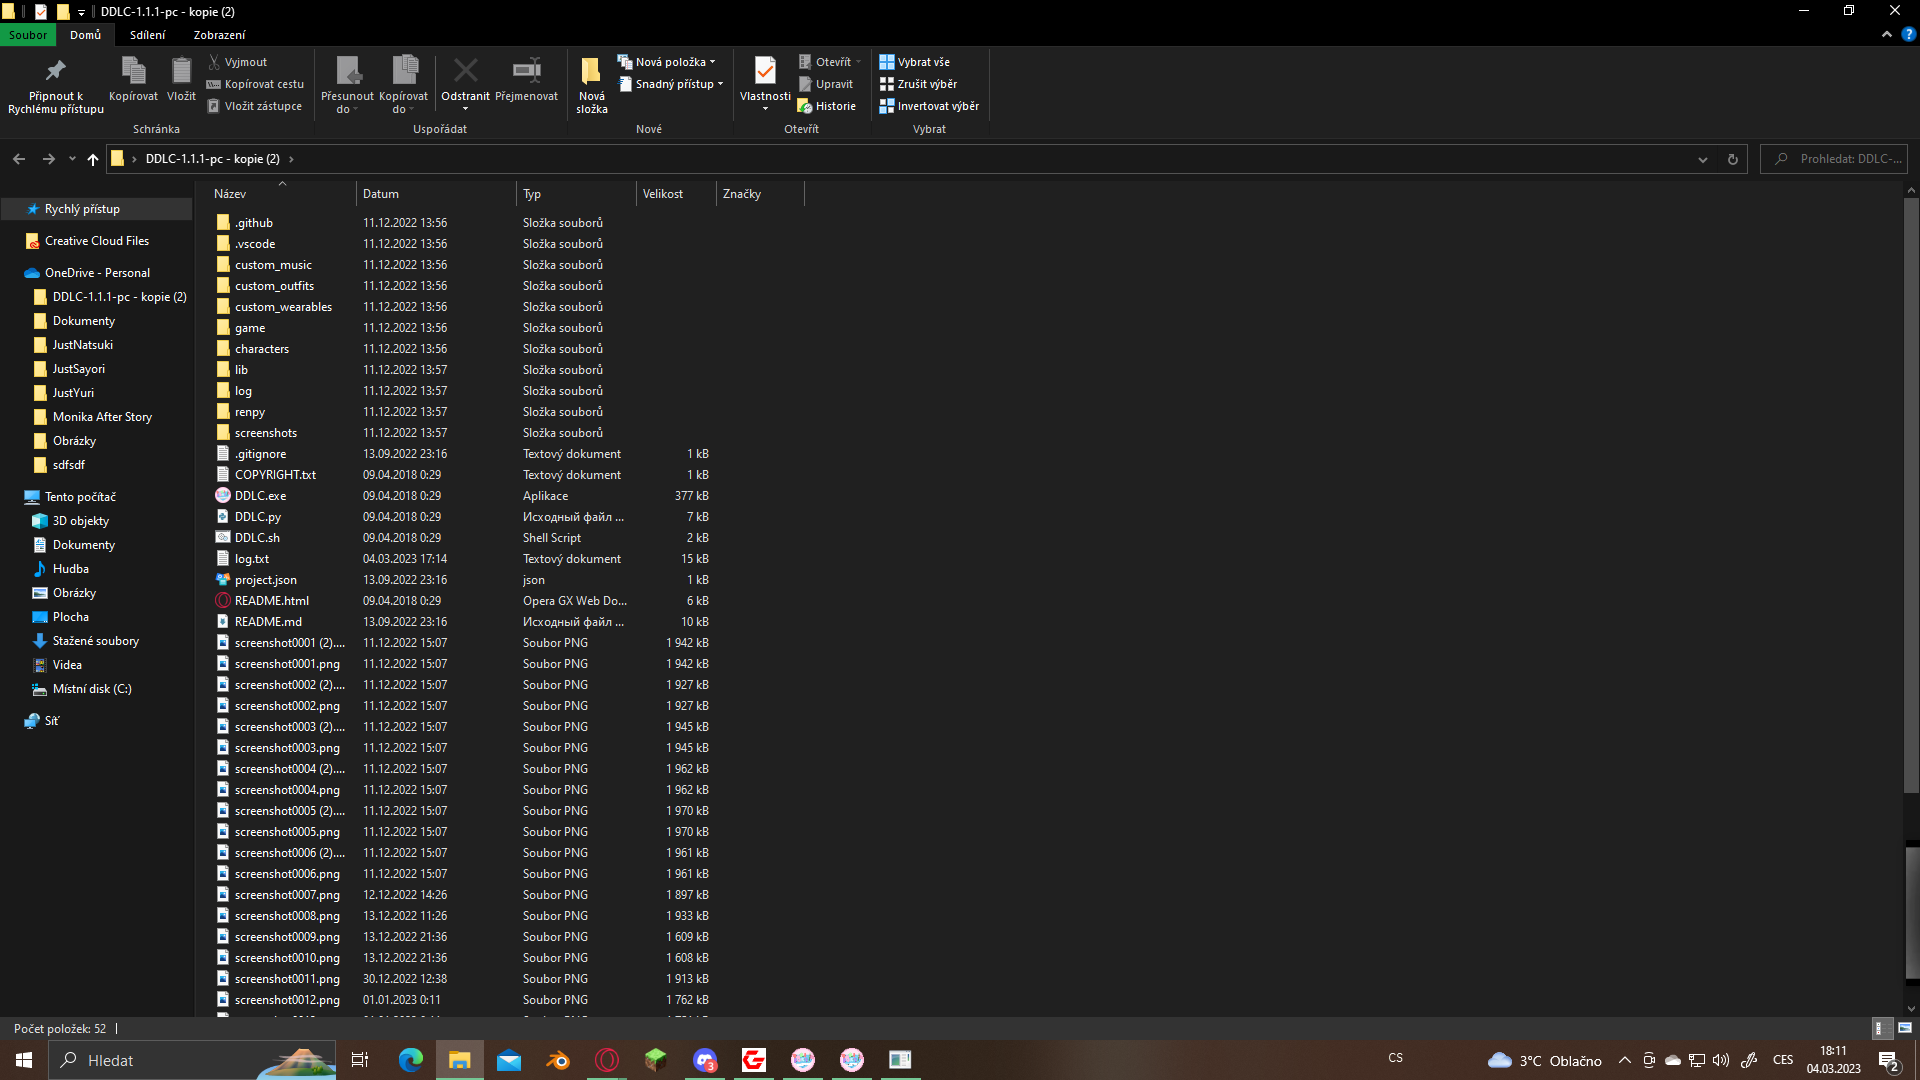Click the Vložit (Paste) icon
The width and height of the screenshot is (1920, 1080).
(181, 80)
